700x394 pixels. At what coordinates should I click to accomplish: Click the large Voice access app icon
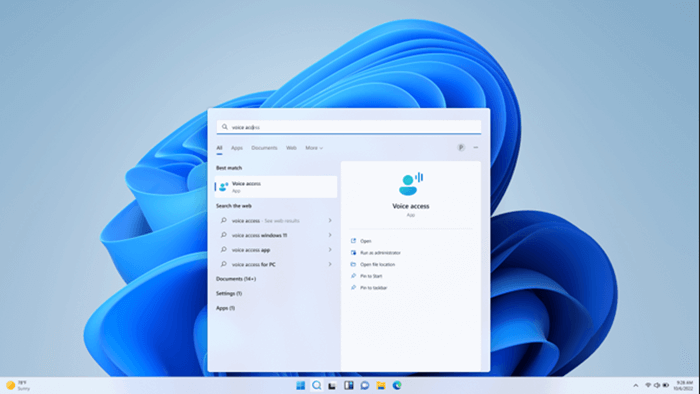(411, 184)
